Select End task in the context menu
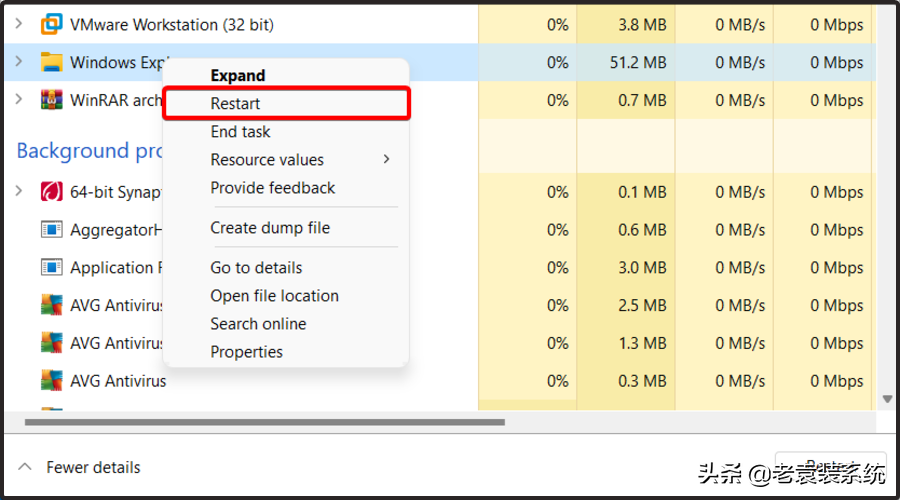The image size is (900, 500). pyautogui.click(x=240, y=131)
